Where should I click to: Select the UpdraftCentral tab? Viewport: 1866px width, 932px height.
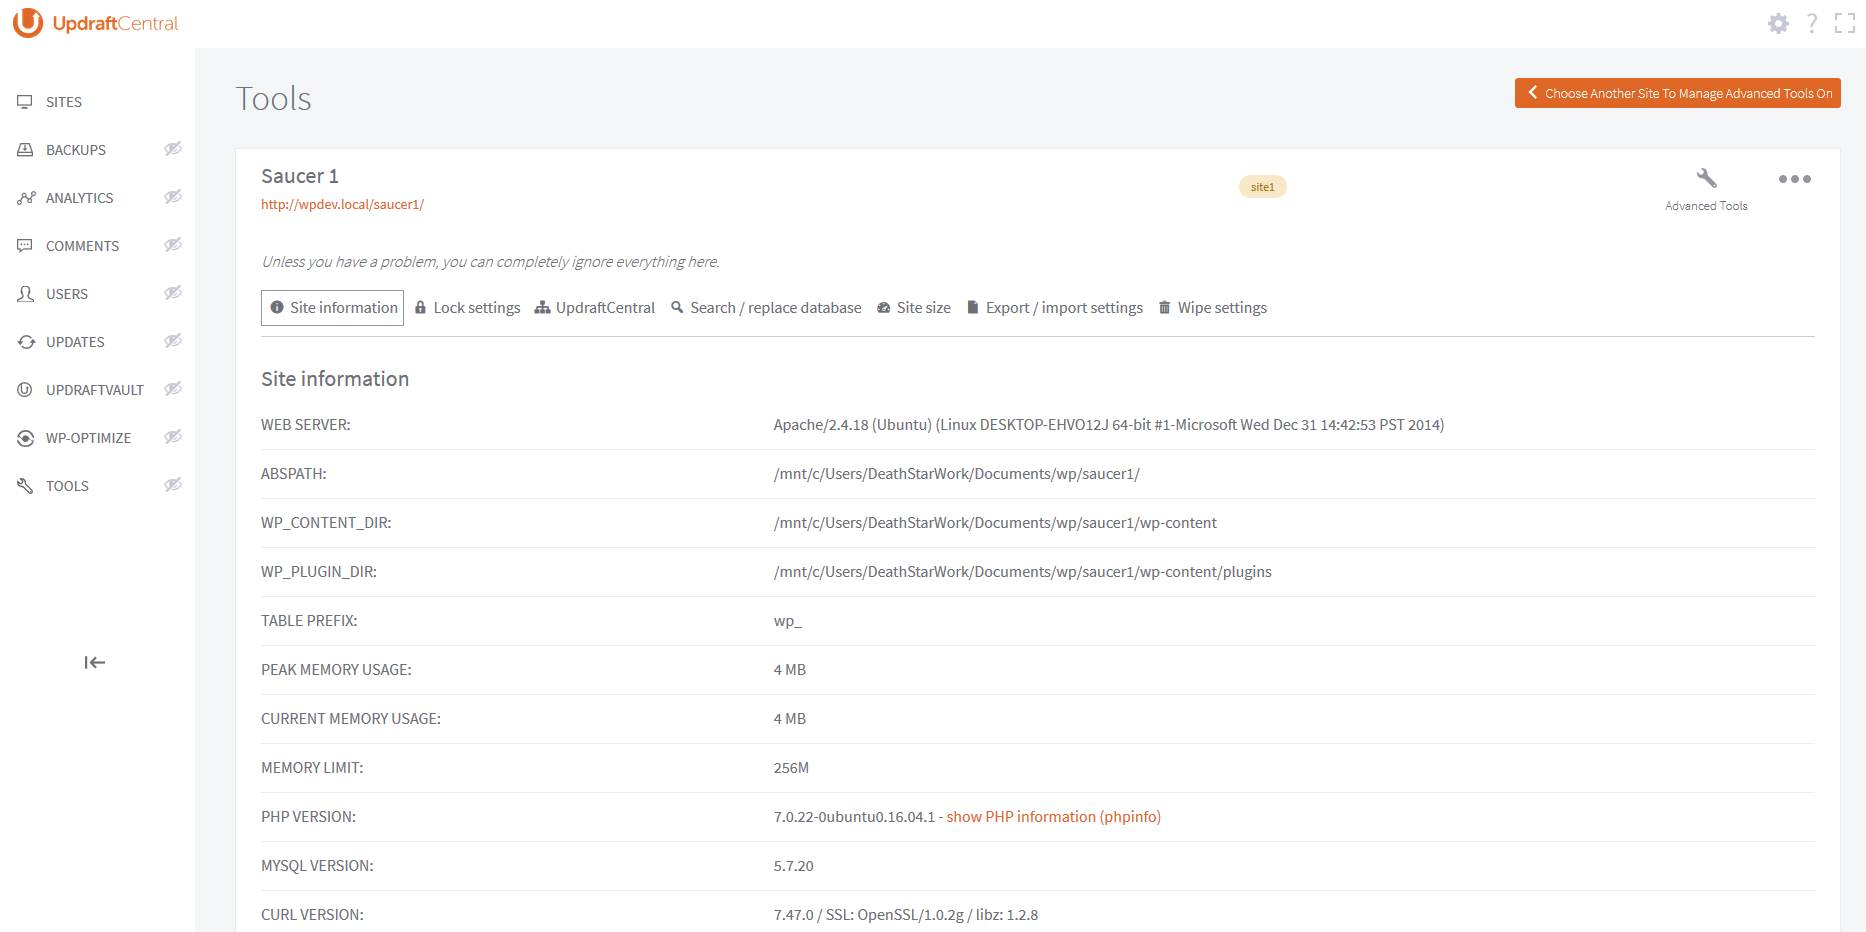click(595, 308)
